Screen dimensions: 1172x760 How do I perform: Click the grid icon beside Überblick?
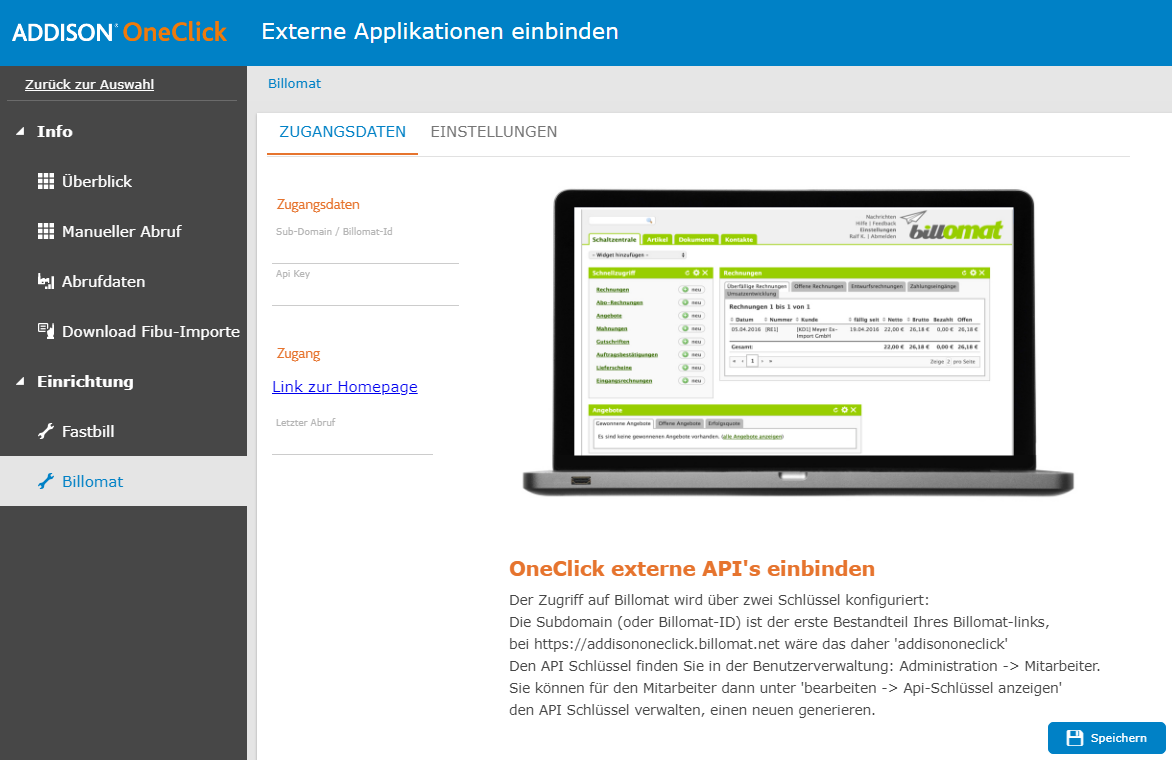click(x=46, y=182)
